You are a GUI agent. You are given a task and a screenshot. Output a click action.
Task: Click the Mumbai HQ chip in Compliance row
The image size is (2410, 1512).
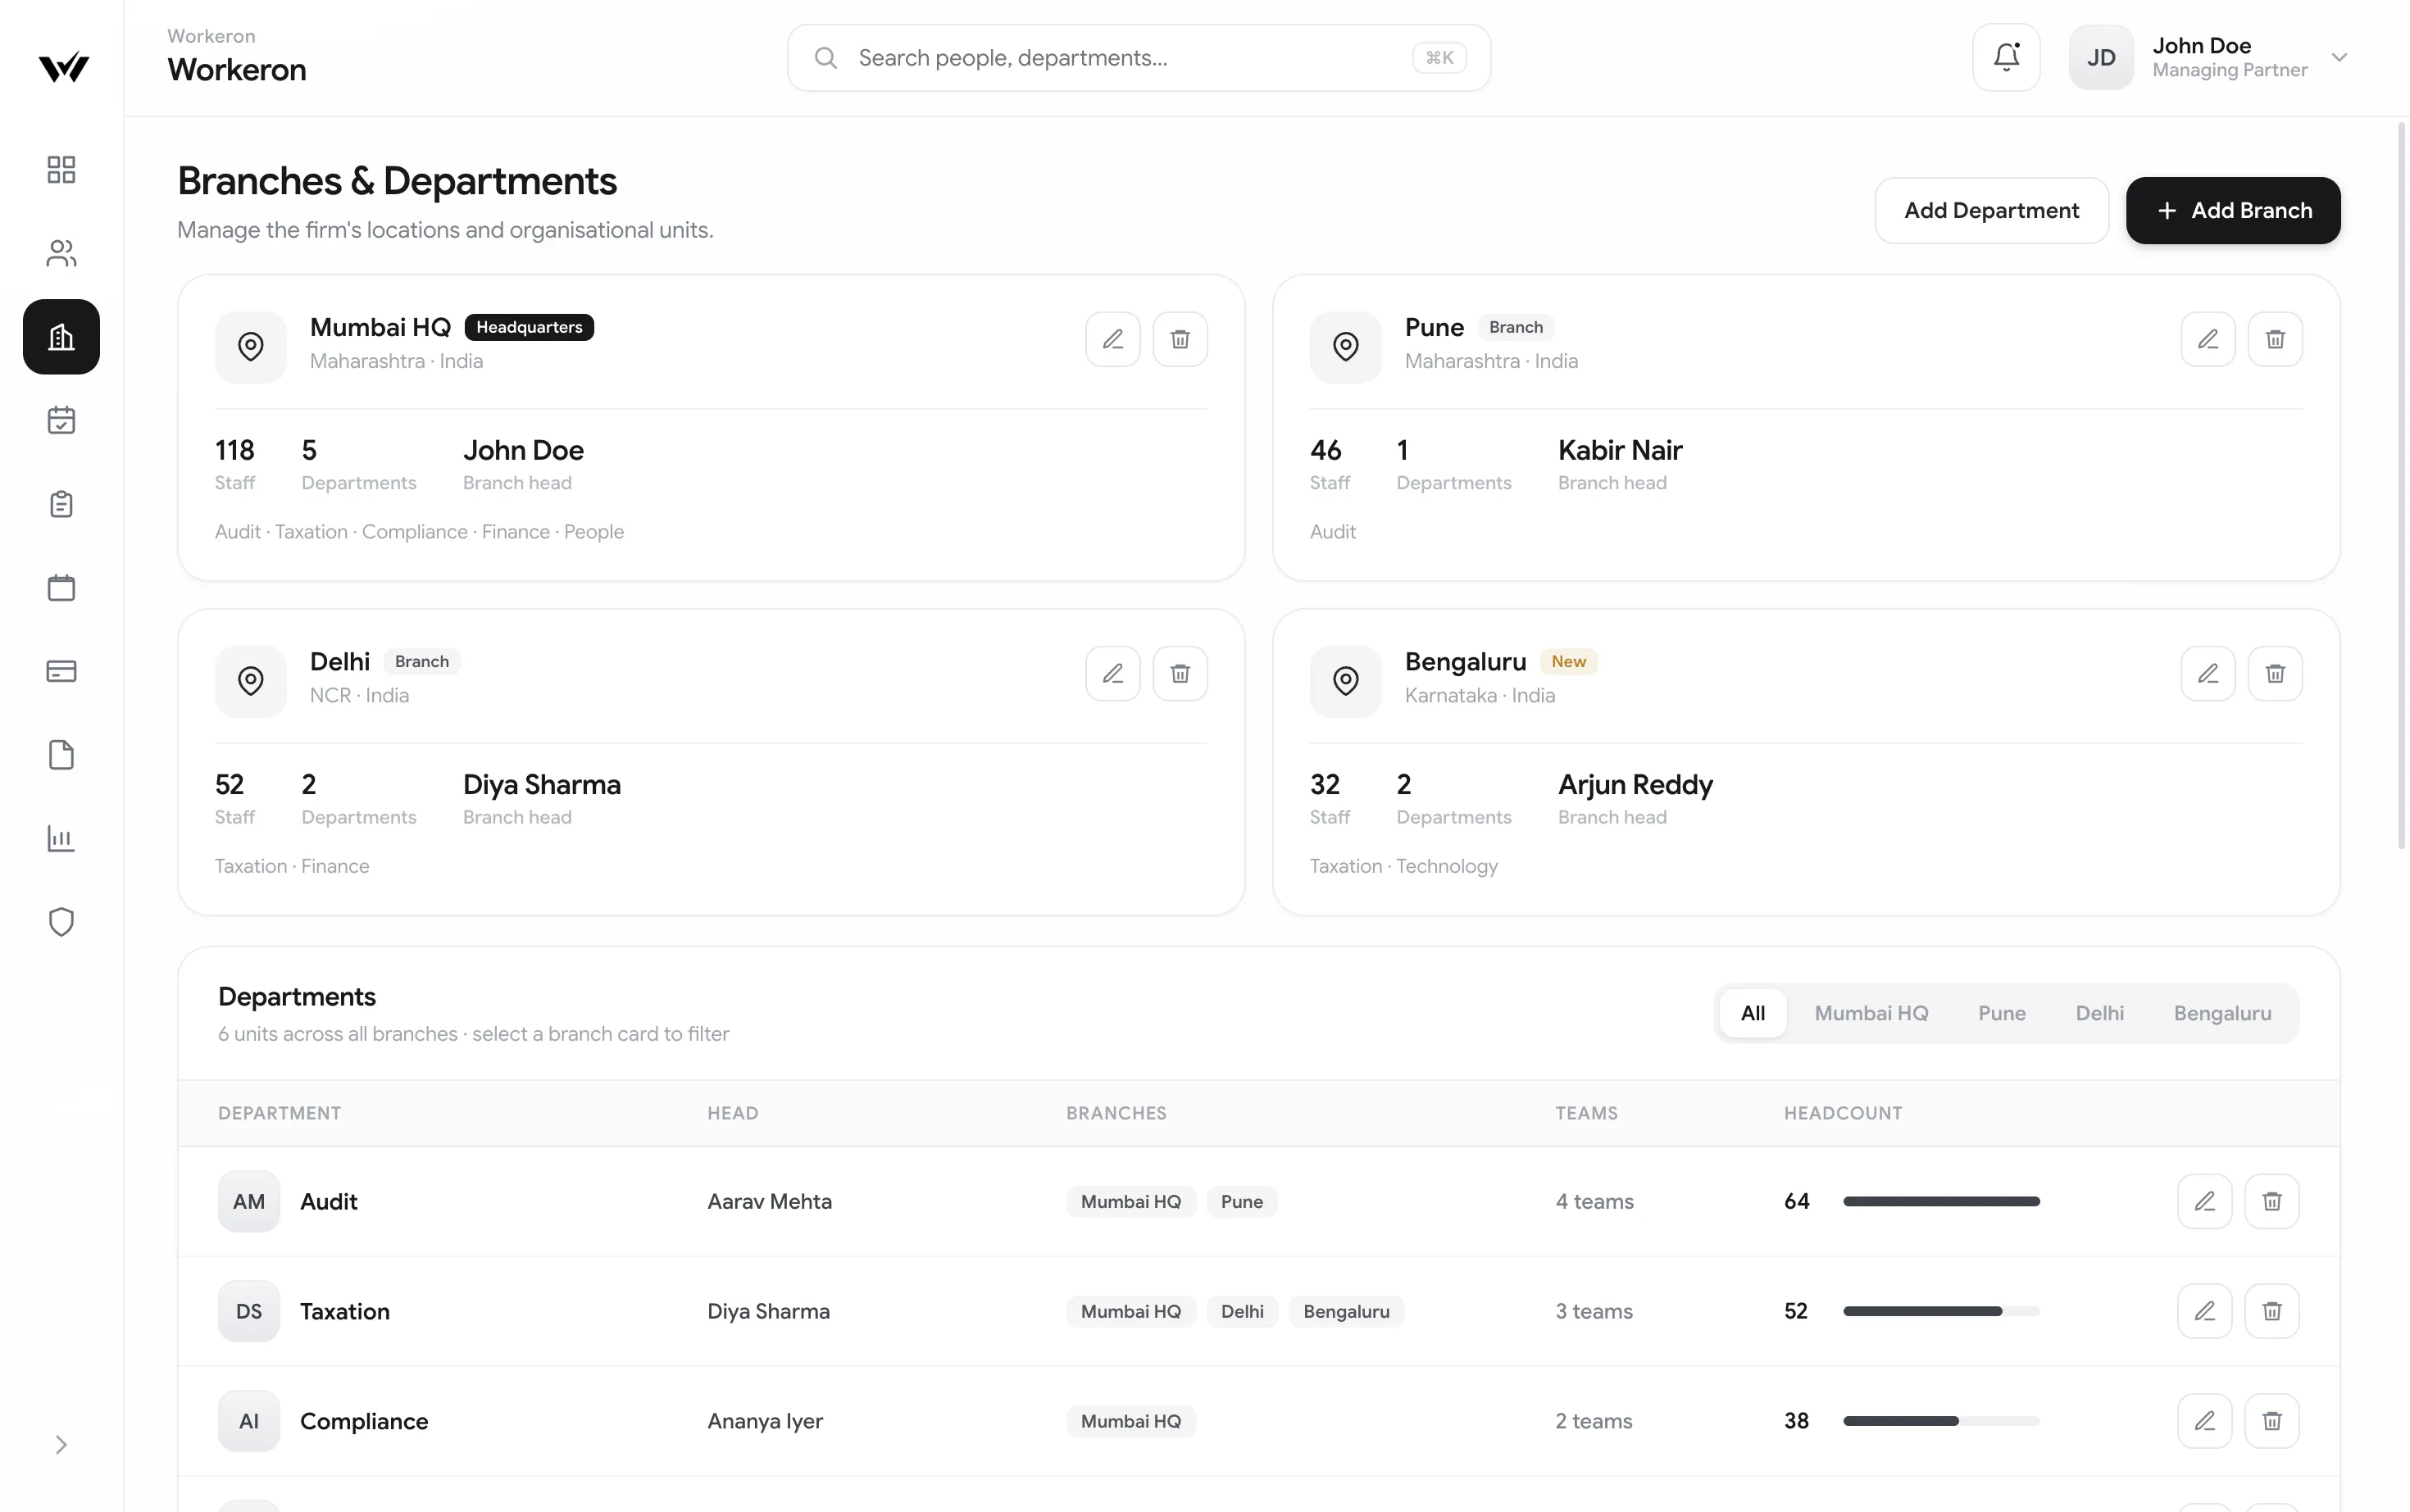tap(1131, 1421)
